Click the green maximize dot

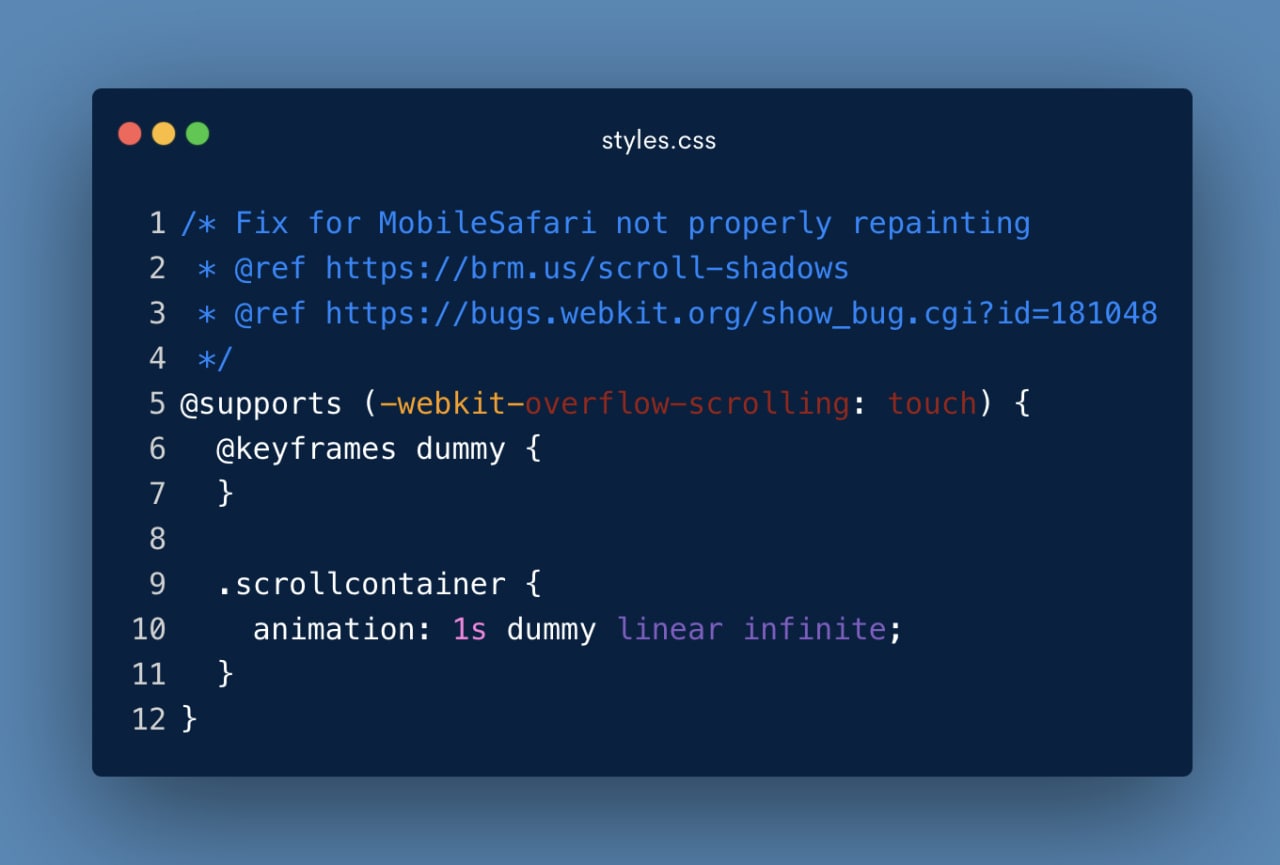(x=198, y=133)
